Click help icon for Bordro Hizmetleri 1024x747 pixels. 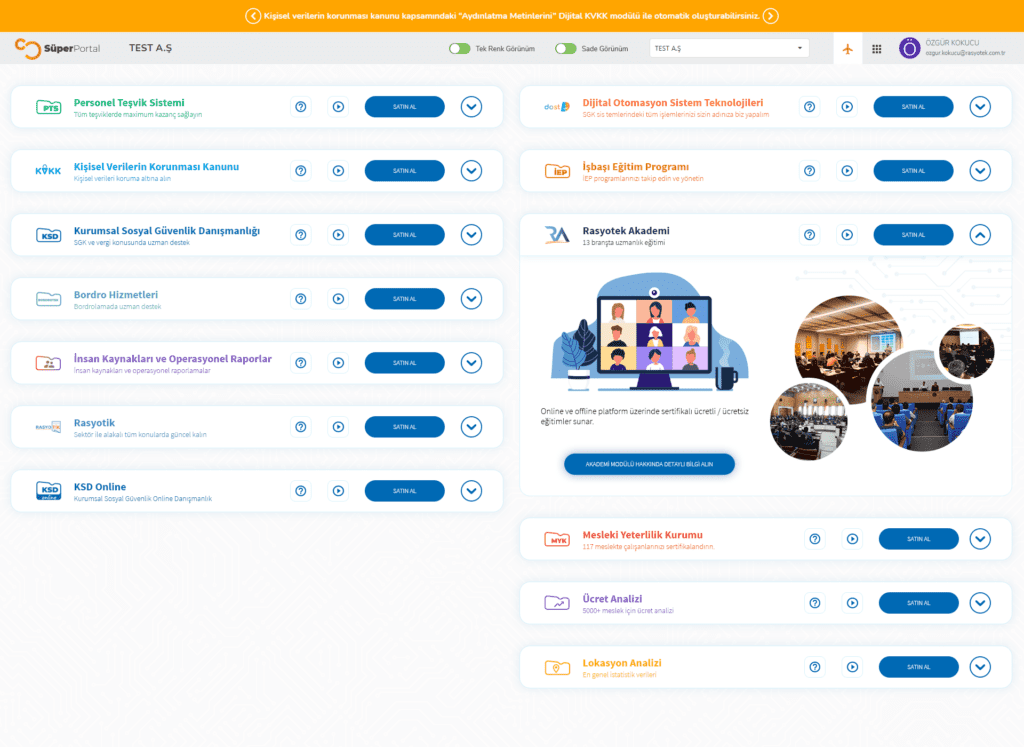pos(301,298)
